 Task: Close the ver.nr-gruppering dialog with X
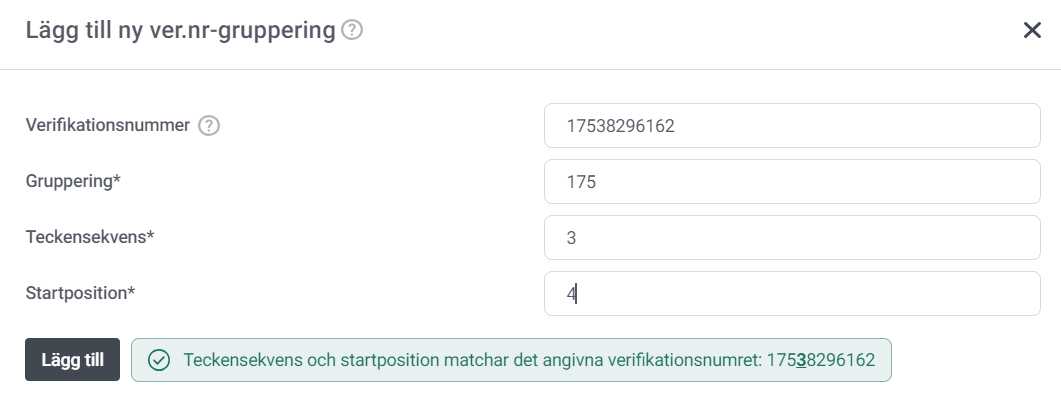[x=1032, y=30]
